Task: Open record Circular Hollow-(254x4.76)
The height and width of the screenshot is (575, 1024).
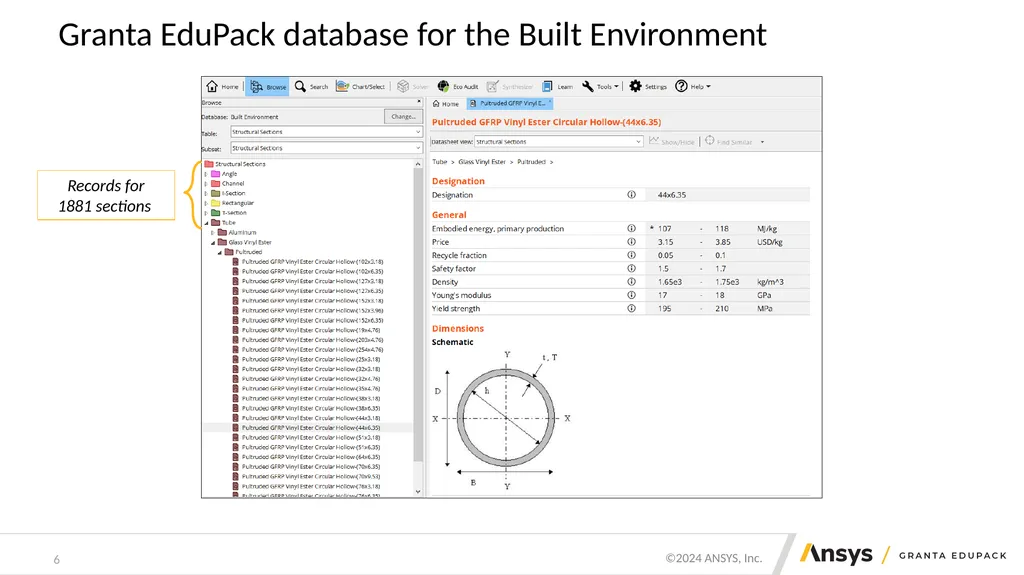Action: tap(308, 350)
